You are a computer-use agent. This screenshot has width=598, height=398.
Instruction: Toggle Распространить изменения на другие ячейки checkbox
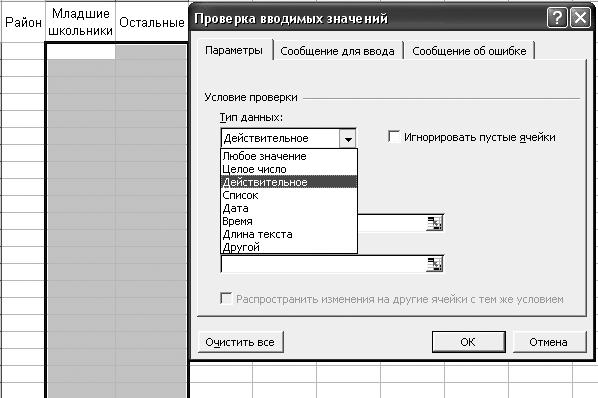226,298
